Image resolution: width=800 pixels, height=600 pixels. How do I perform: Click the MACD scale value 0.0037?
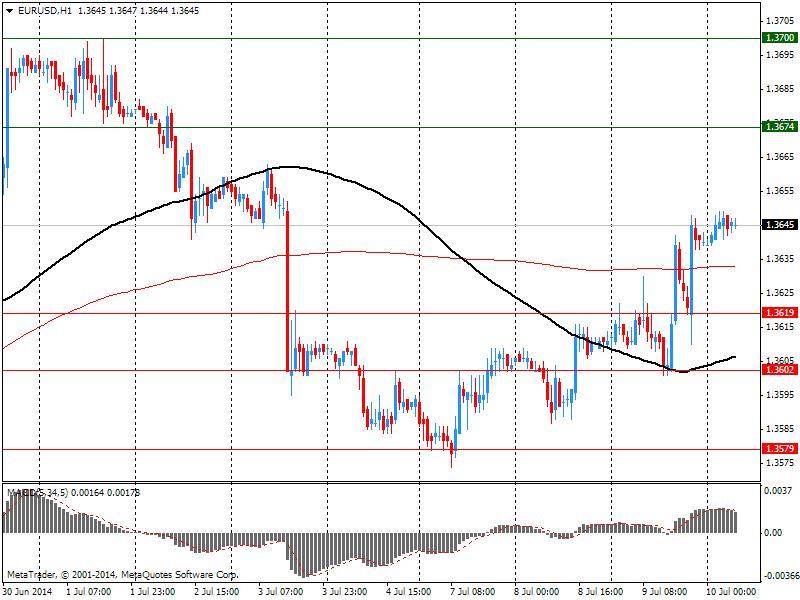[x=778, y=490]
